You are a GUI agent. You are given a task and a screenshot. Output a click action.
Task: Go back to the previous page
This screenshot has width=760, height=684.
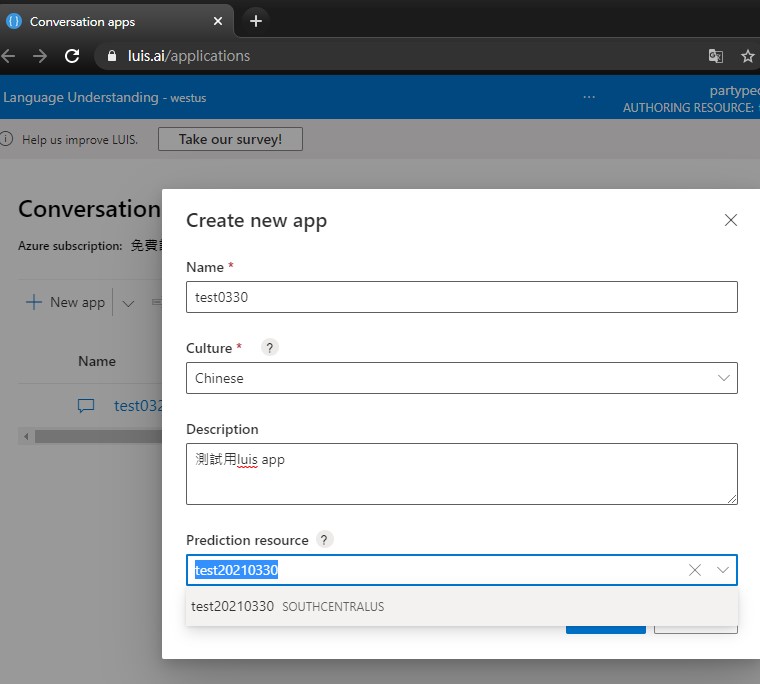tap(8, 56)
